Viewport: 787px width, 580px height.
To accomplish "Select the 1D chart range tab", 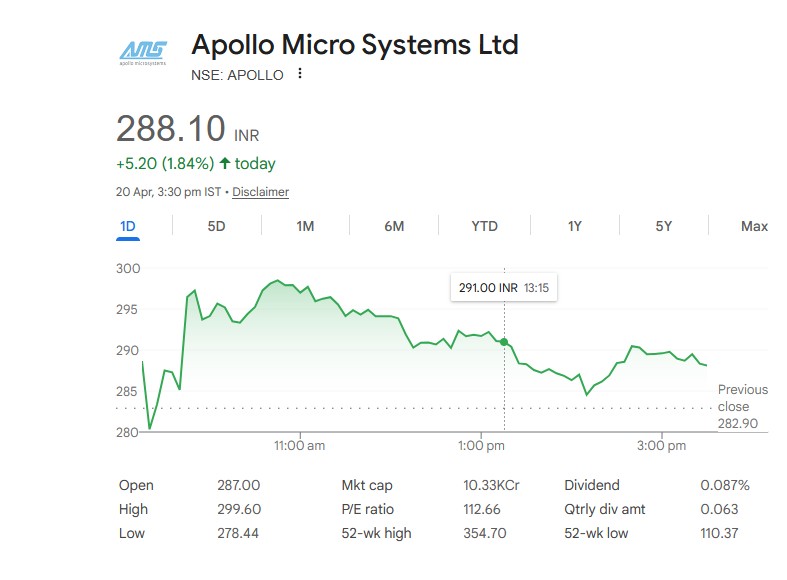I will [x=128, y=226].
